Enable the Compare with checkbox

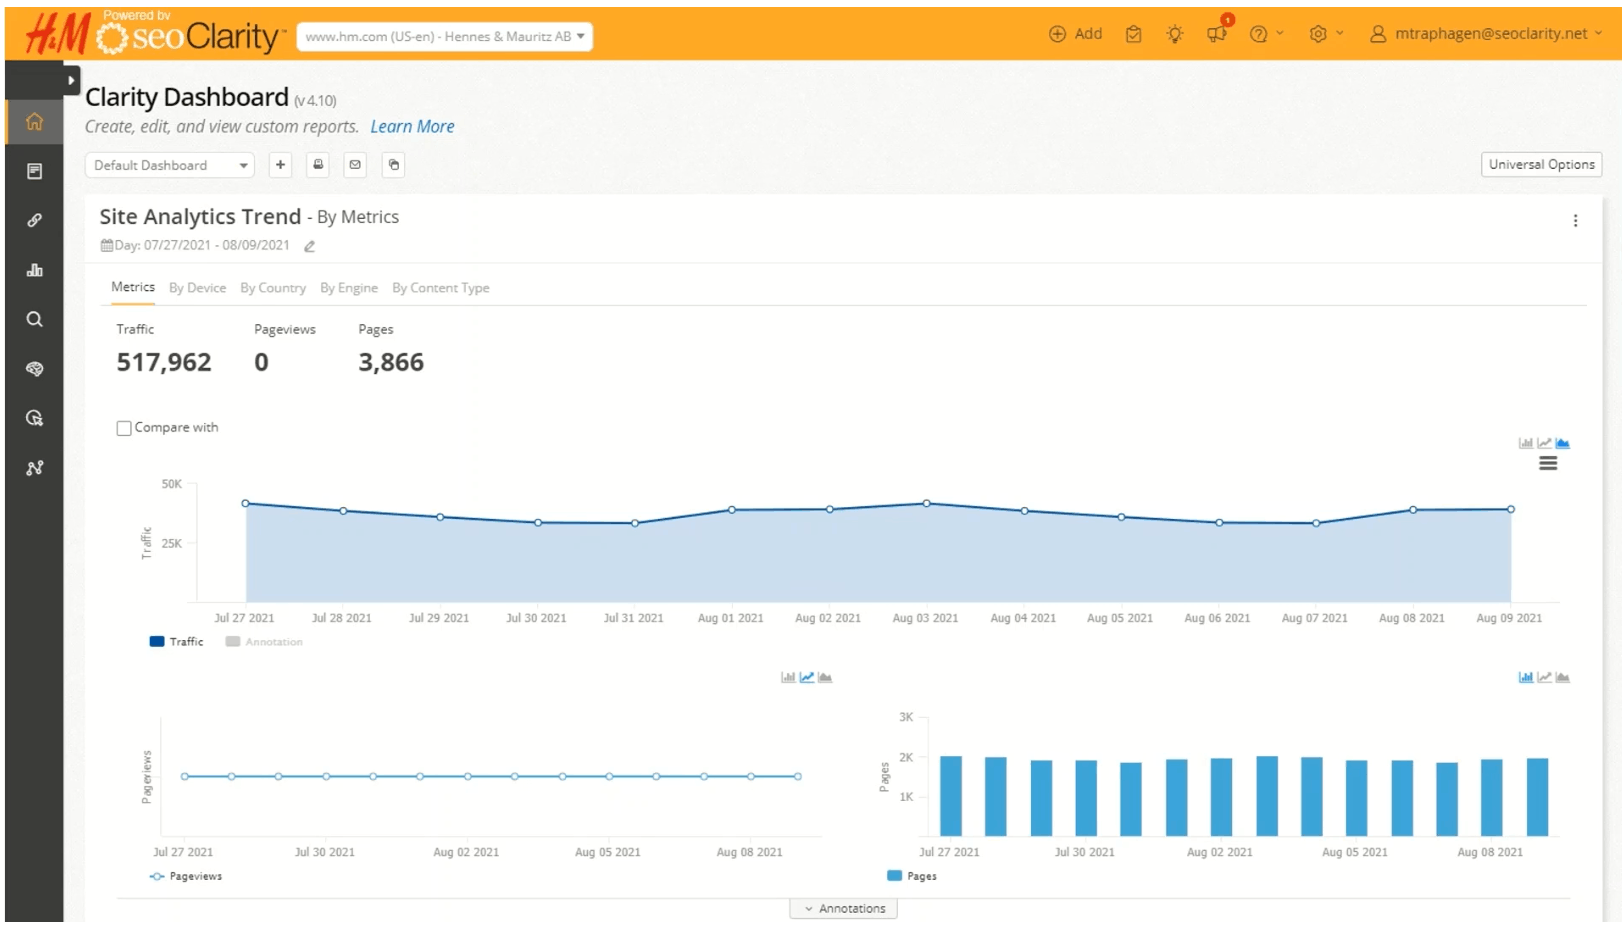124,427
